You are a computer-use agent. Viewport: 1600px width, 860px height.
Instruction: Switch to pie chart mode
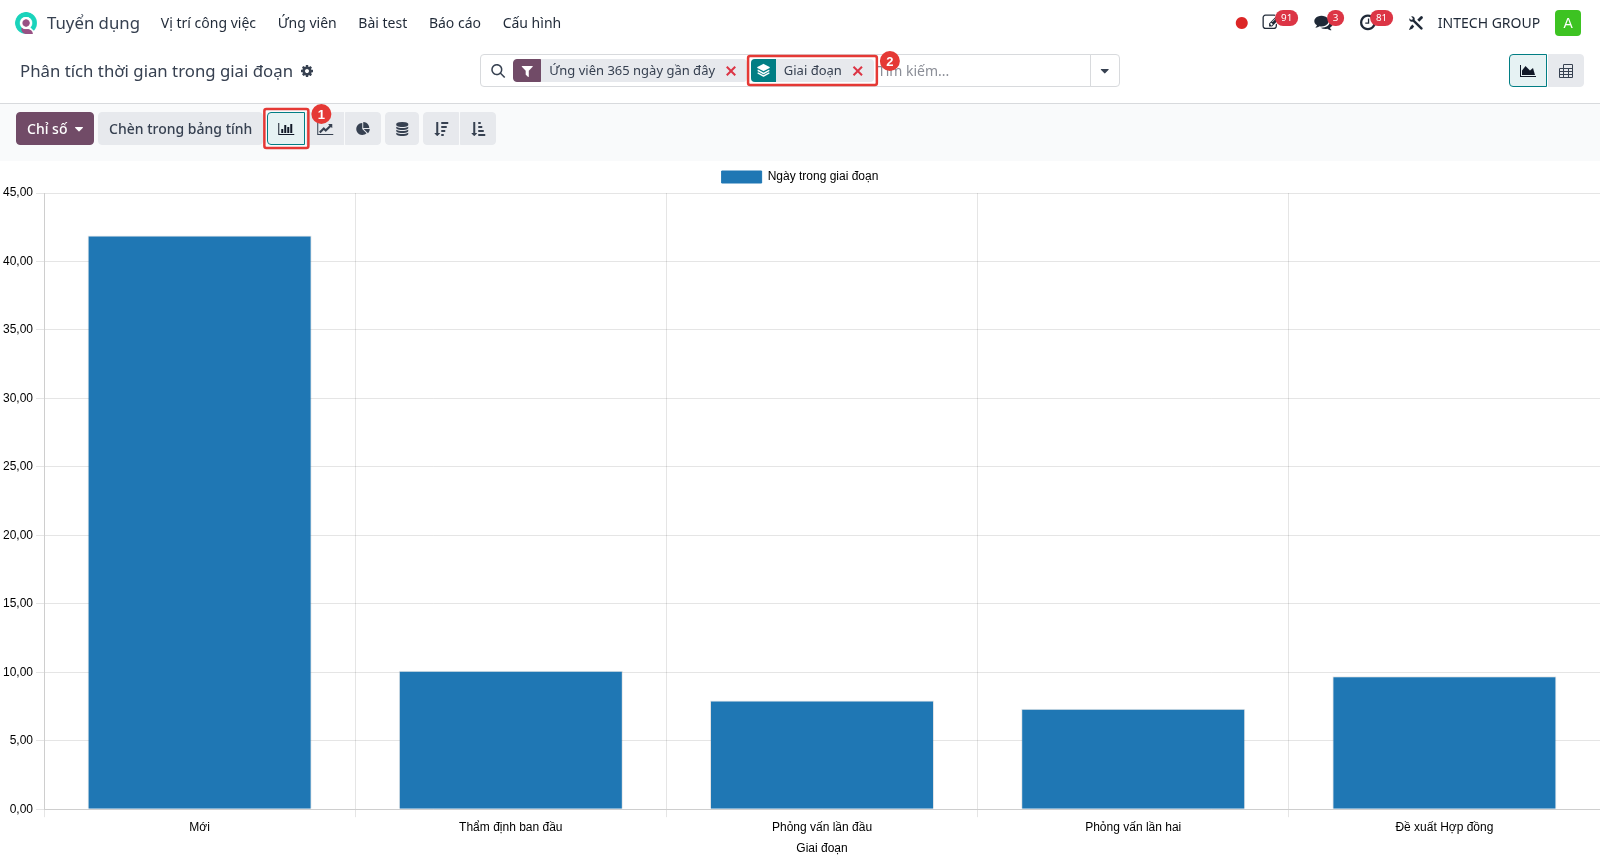pyautogui.click(x=363, y=129)
